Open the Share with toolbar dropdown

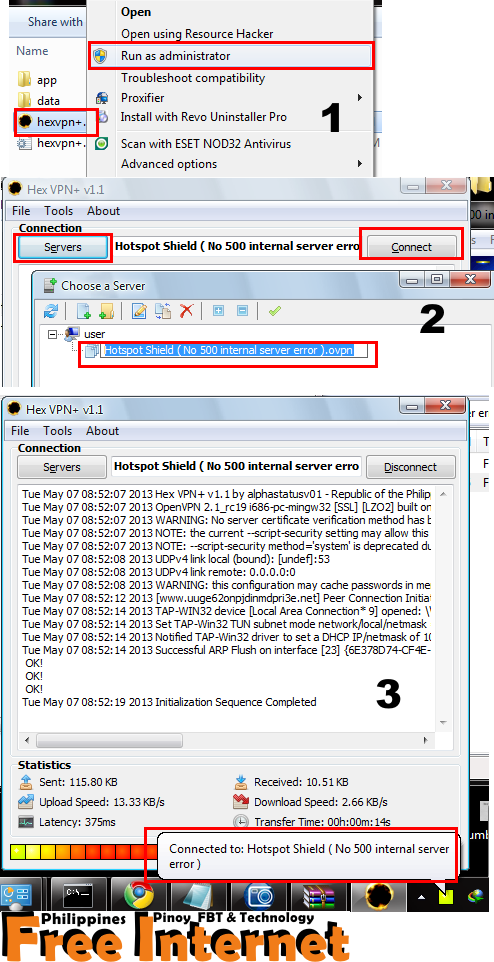click(54, 22)
